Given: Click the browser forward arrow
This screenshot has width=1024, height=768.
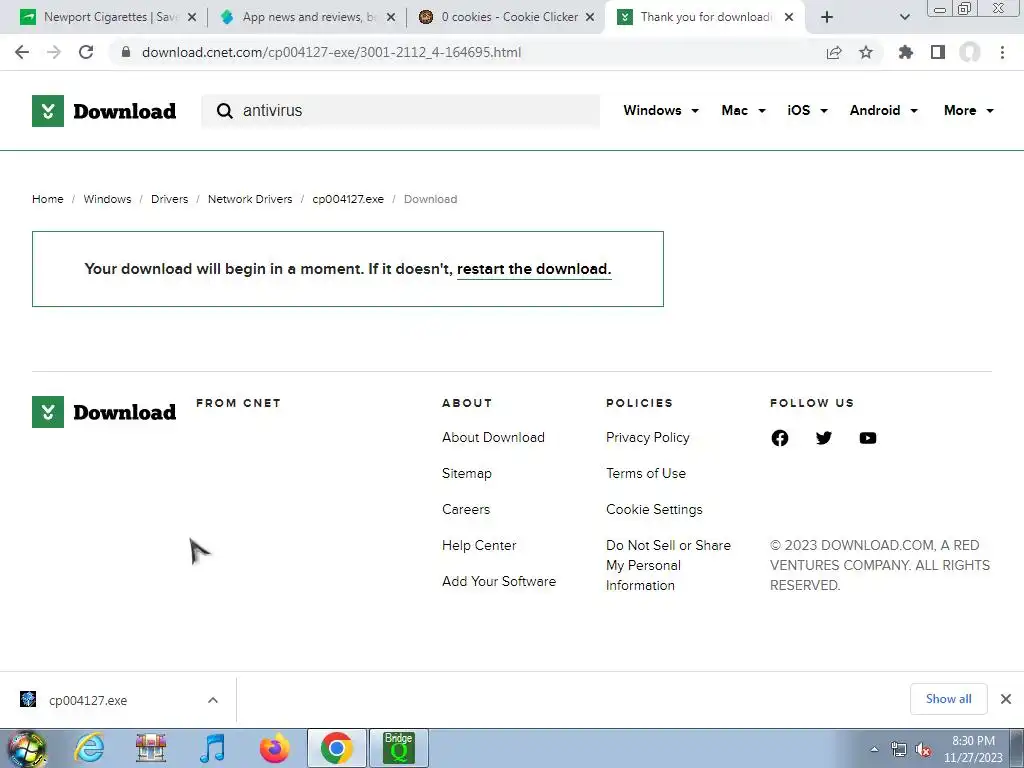Looking at the screenshot, I should point(54,52).
